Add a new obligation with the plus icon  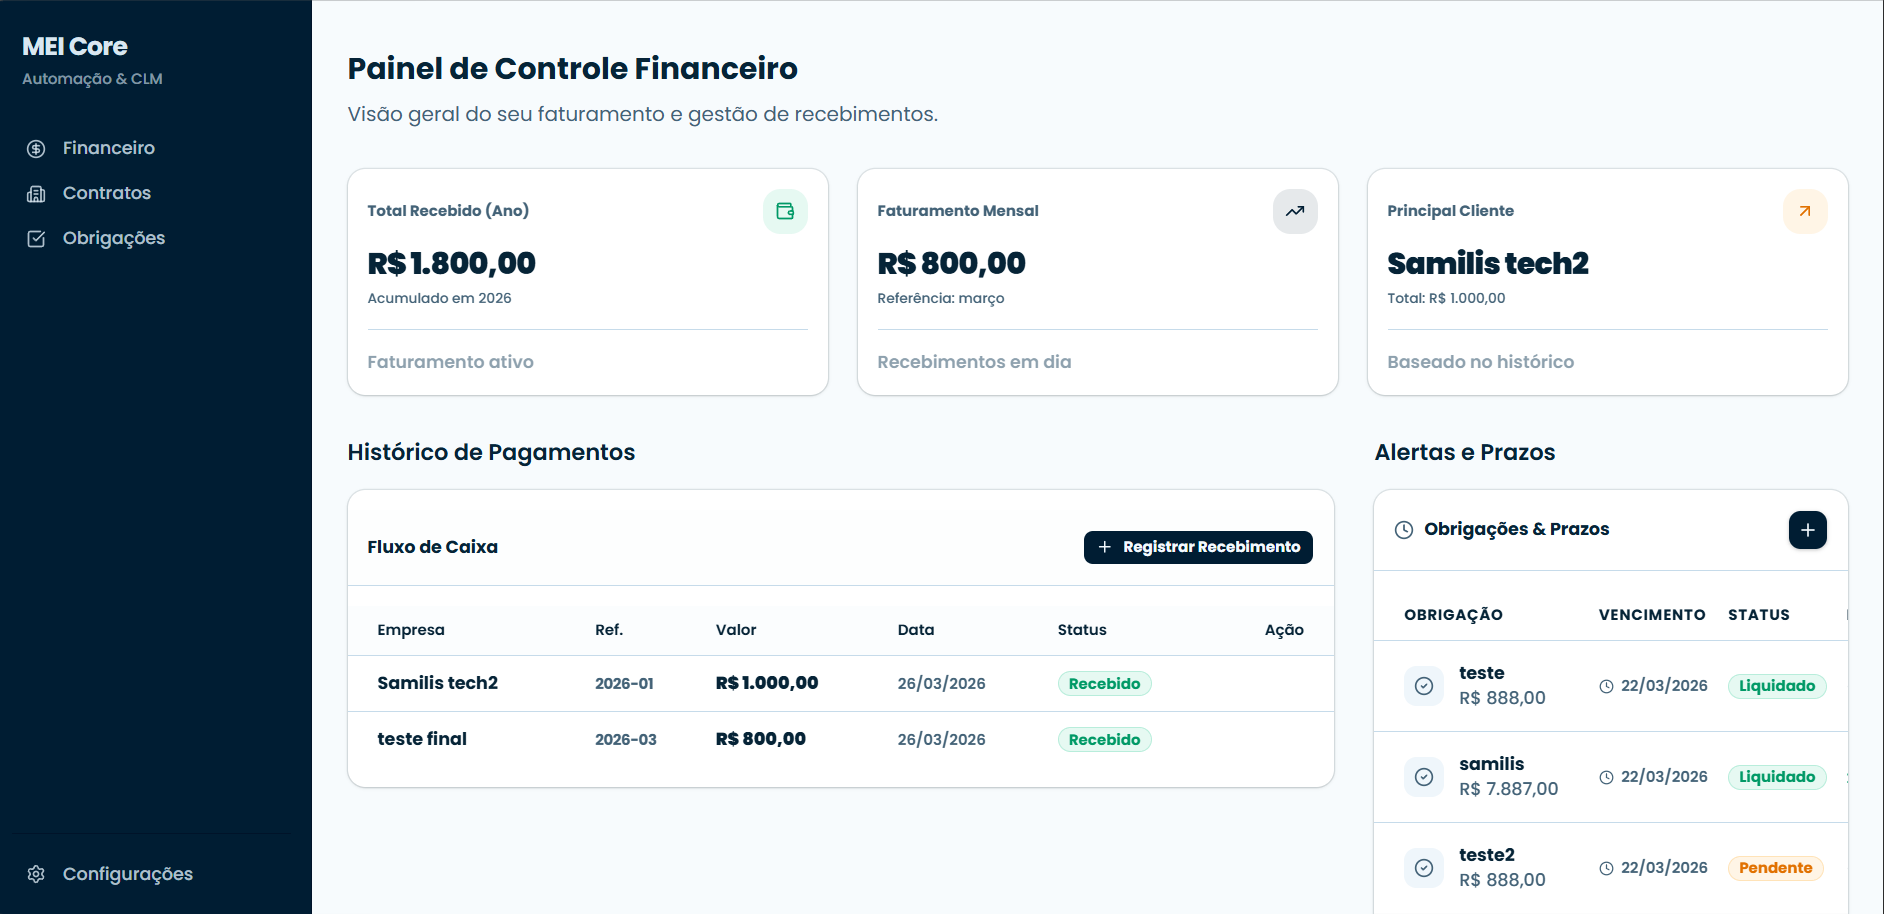click(x=1807, y=530)
